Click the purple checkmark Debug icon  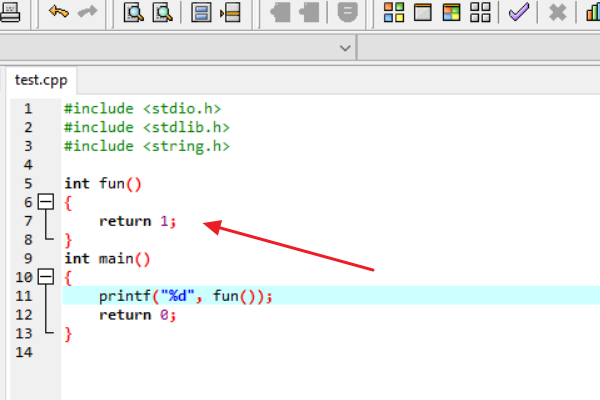click(x=519, y=12)
